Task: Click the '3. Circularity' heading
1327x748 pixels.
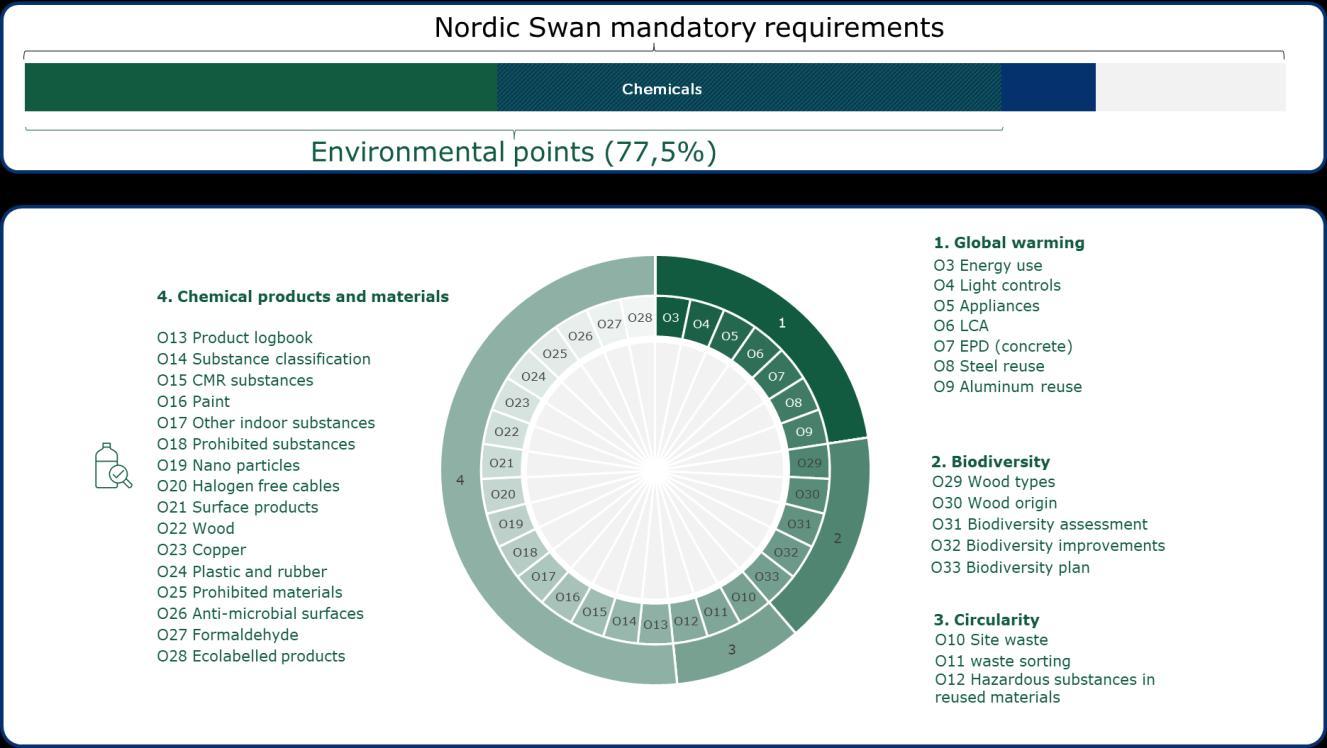Action: (986, 619)
